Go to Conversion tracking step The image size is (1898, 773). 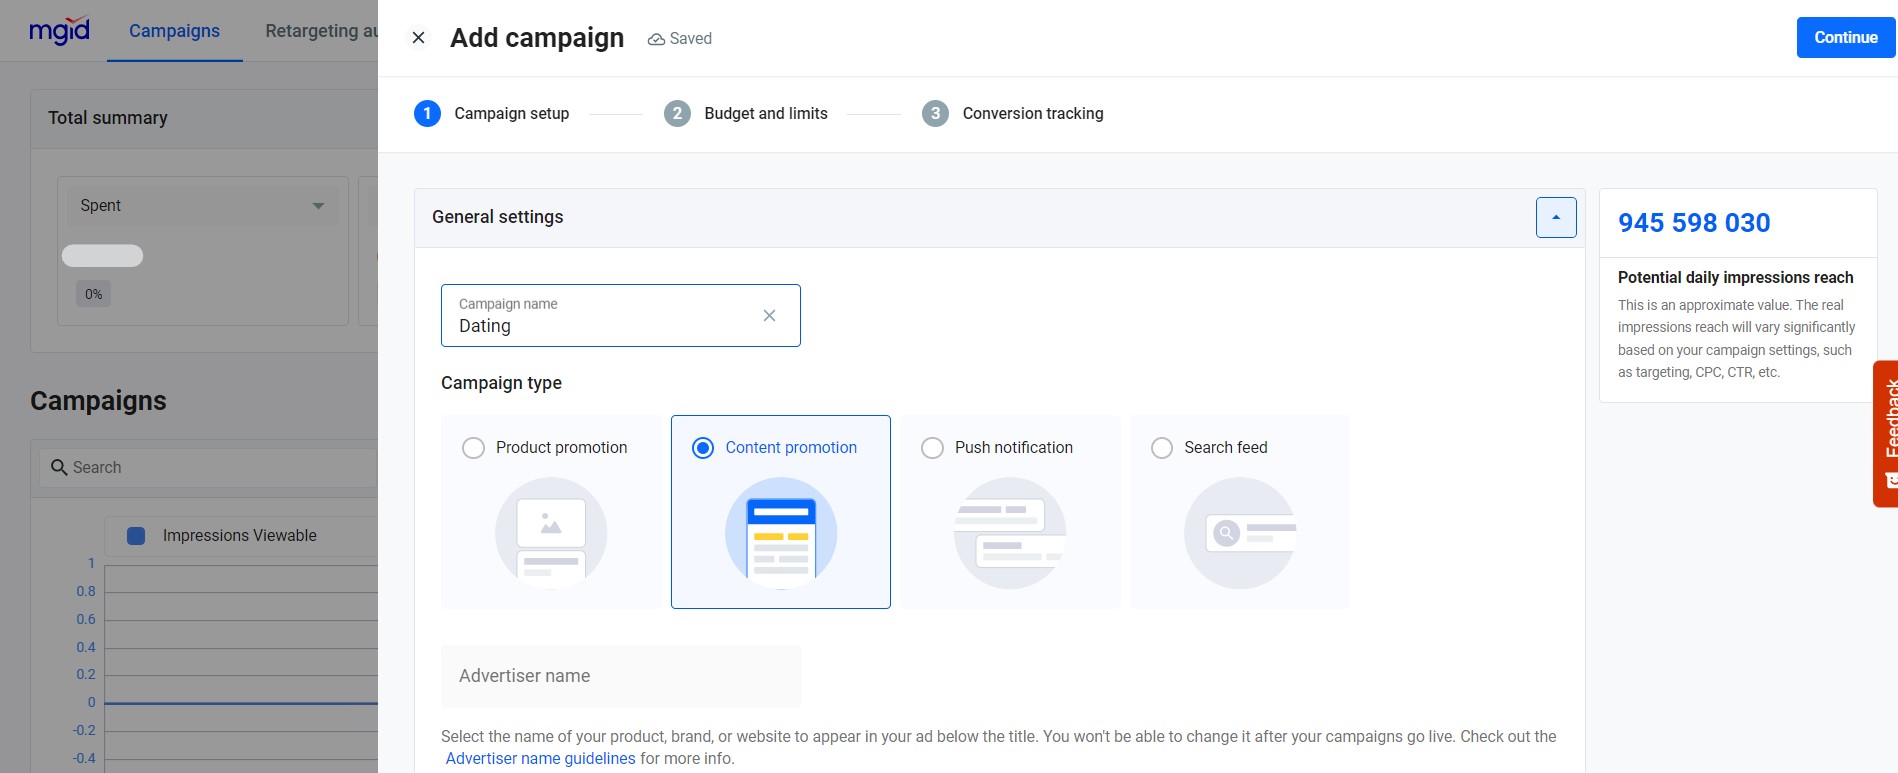[1013, 113]
